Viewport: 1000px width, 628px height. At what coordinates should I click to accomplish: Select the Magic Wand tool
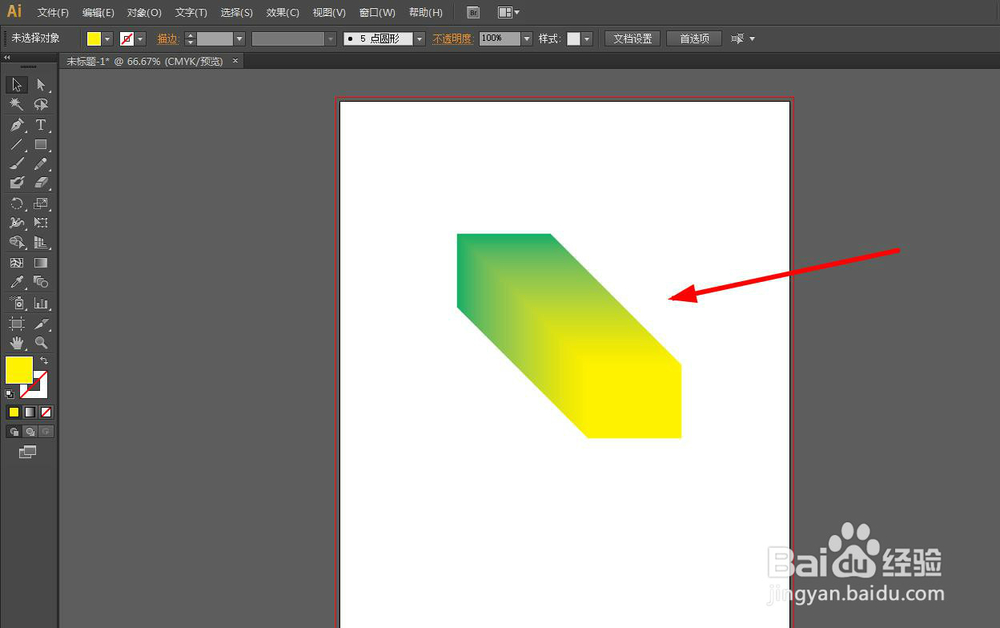[17, 104]
